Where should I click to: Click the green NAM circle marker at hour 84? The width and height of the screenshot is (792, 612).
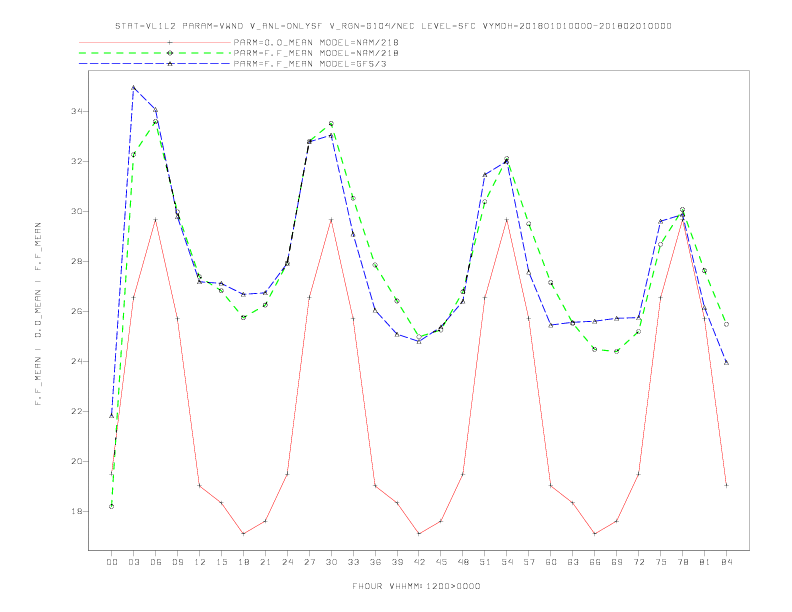click(x=726, y=324)
